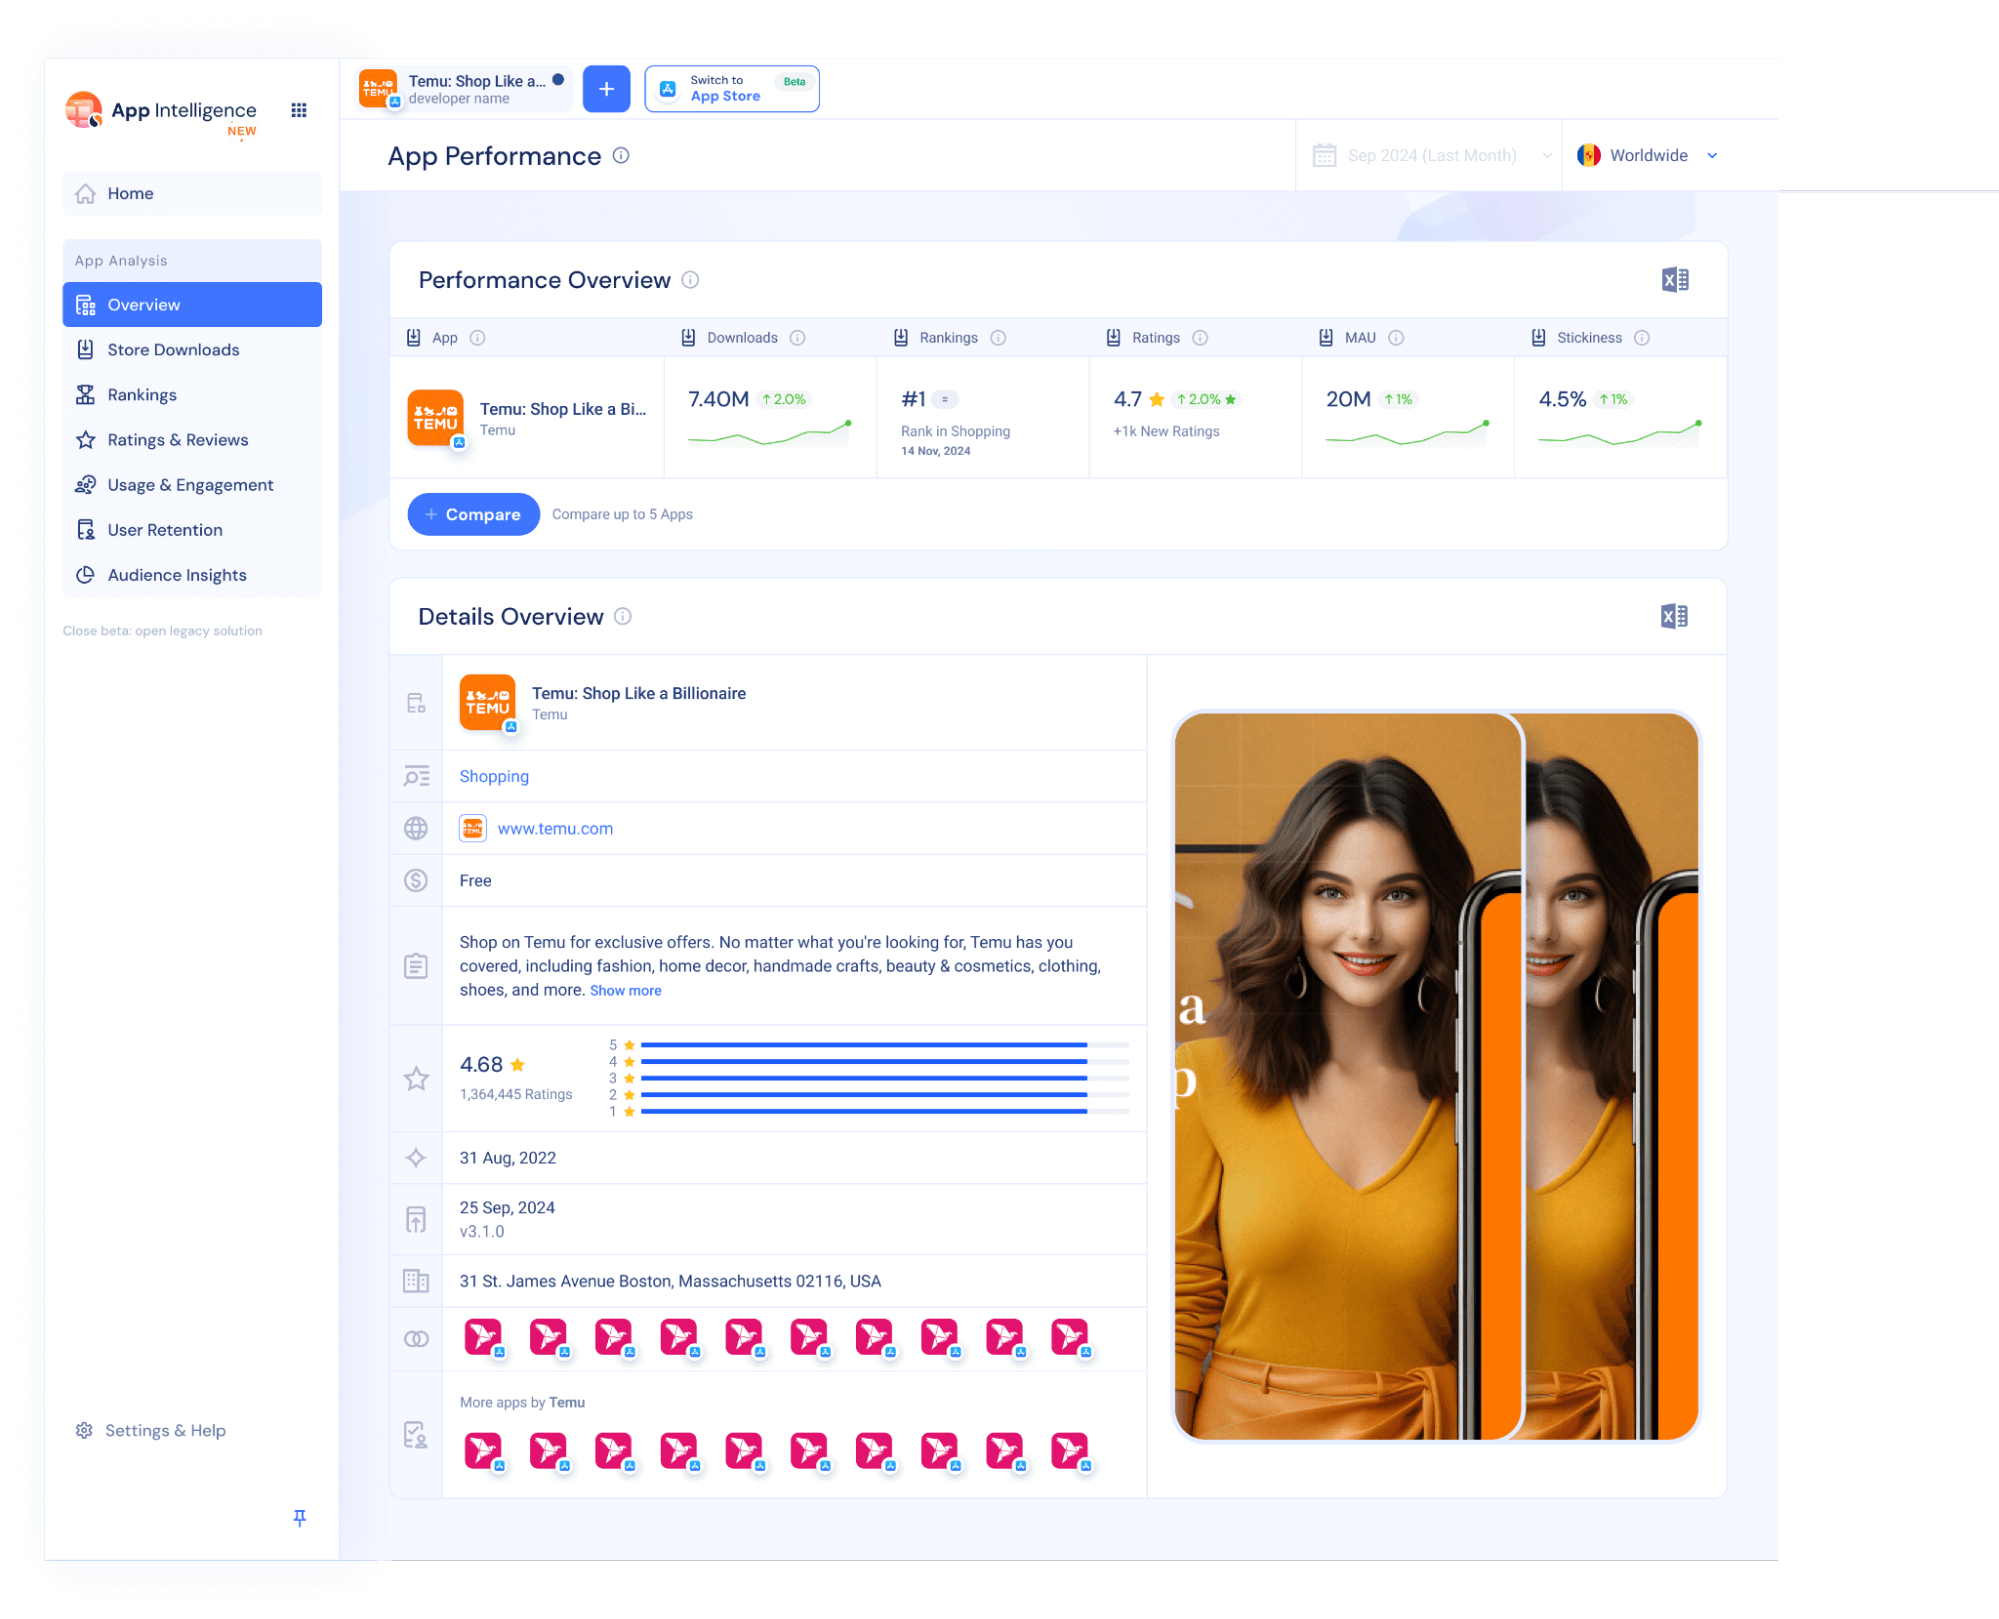Export Details Overview to Excel
Screen dimensions: 1999x1619
tap(1675, 616)
